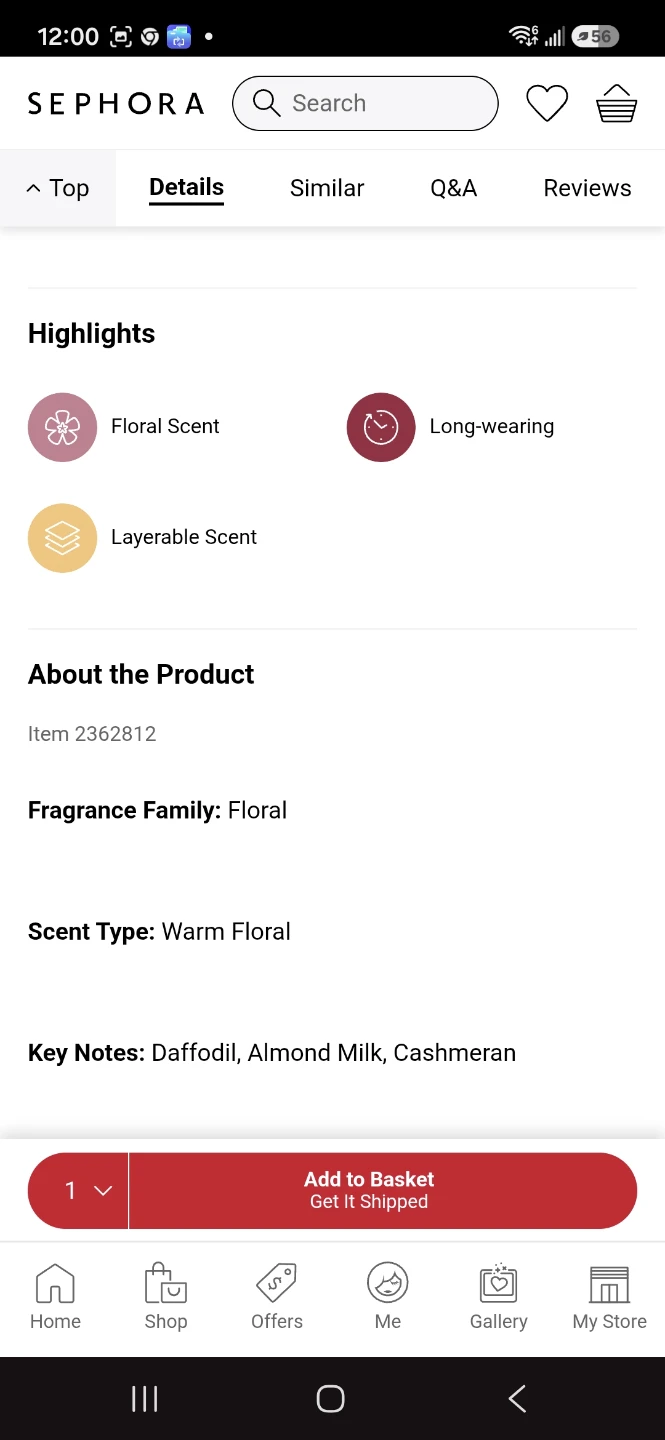Tap the Android back navigation button
The height and width of the screenshot is (1440, 665).
[x=517, y=1398]
